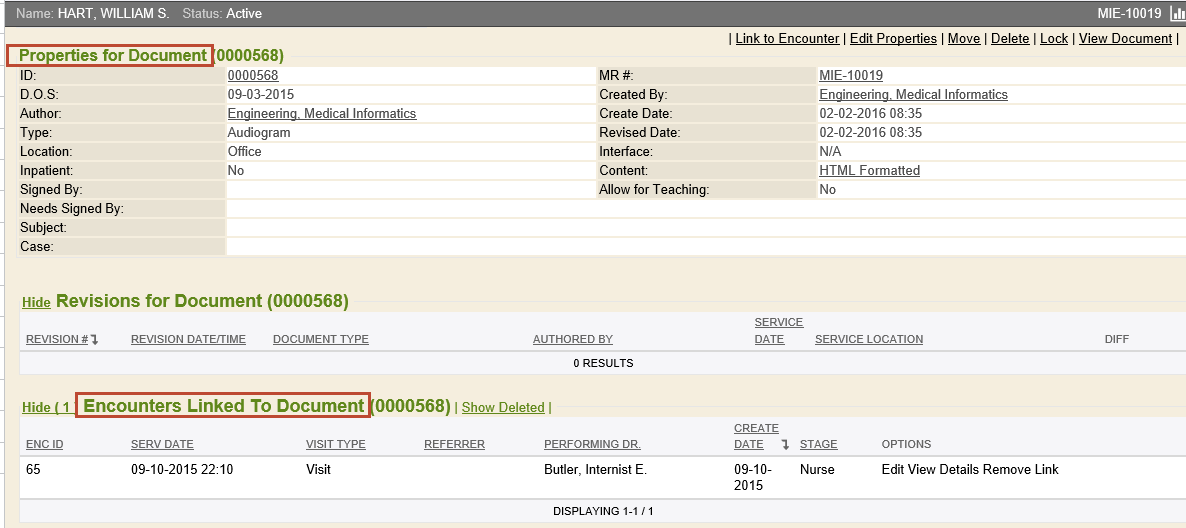Open View Document link
Image resolution: width=1186 pixels, height=528 pixels.
(x=1125, y=39)
